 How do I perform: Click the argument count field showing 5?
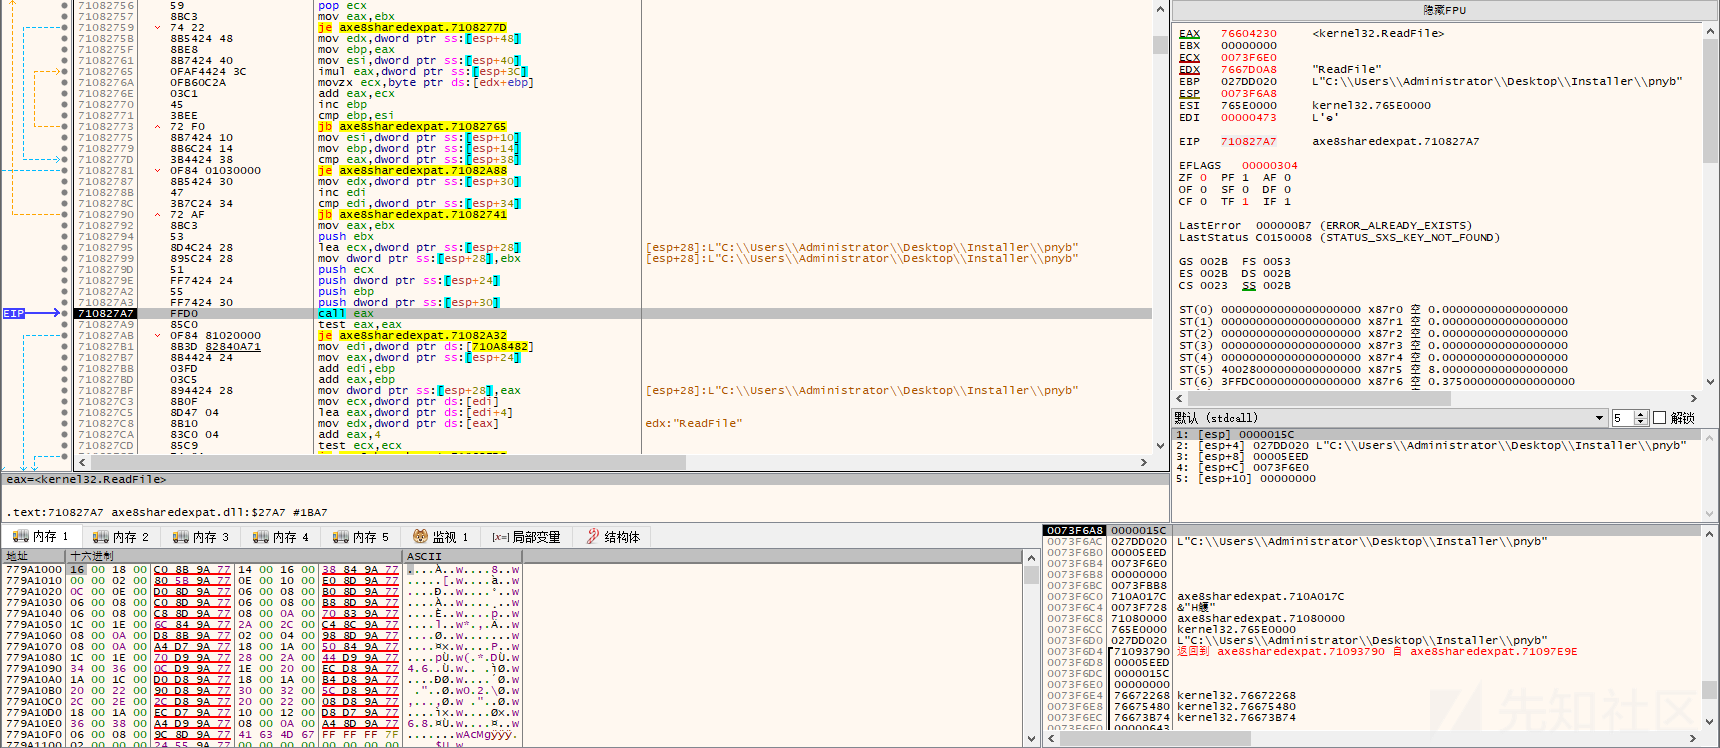pos(1622,418)
